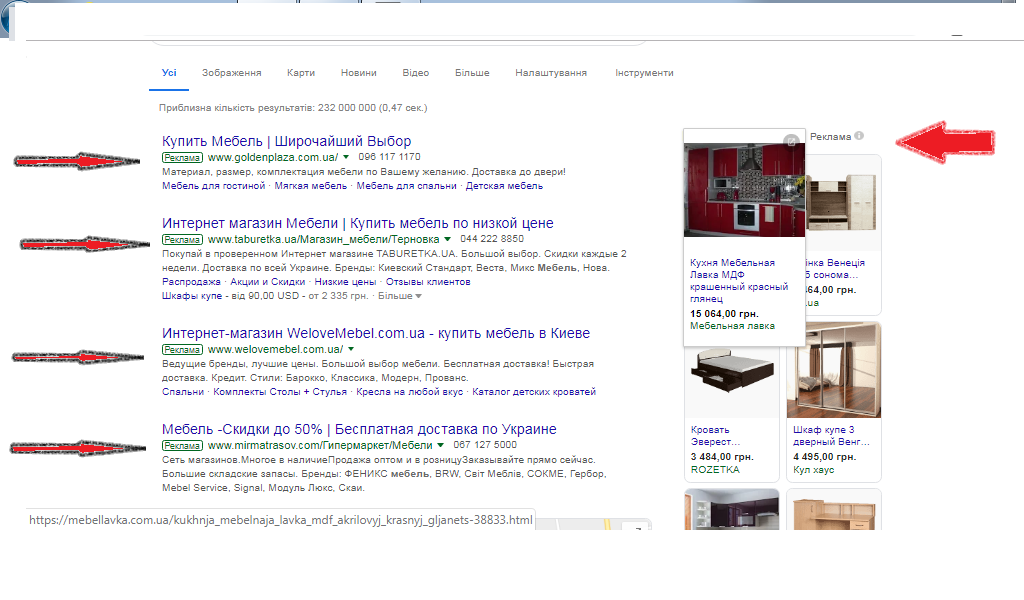
Task: Open the Кресла на любой вкус sitelink
Action: click(x=409, y=392)
